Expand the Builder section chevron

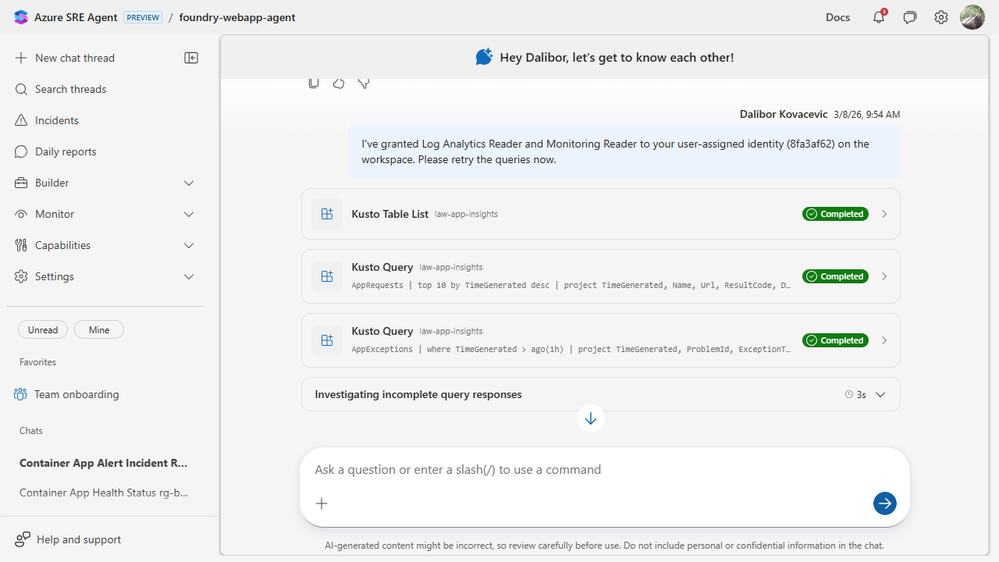[x=189, y=183]
